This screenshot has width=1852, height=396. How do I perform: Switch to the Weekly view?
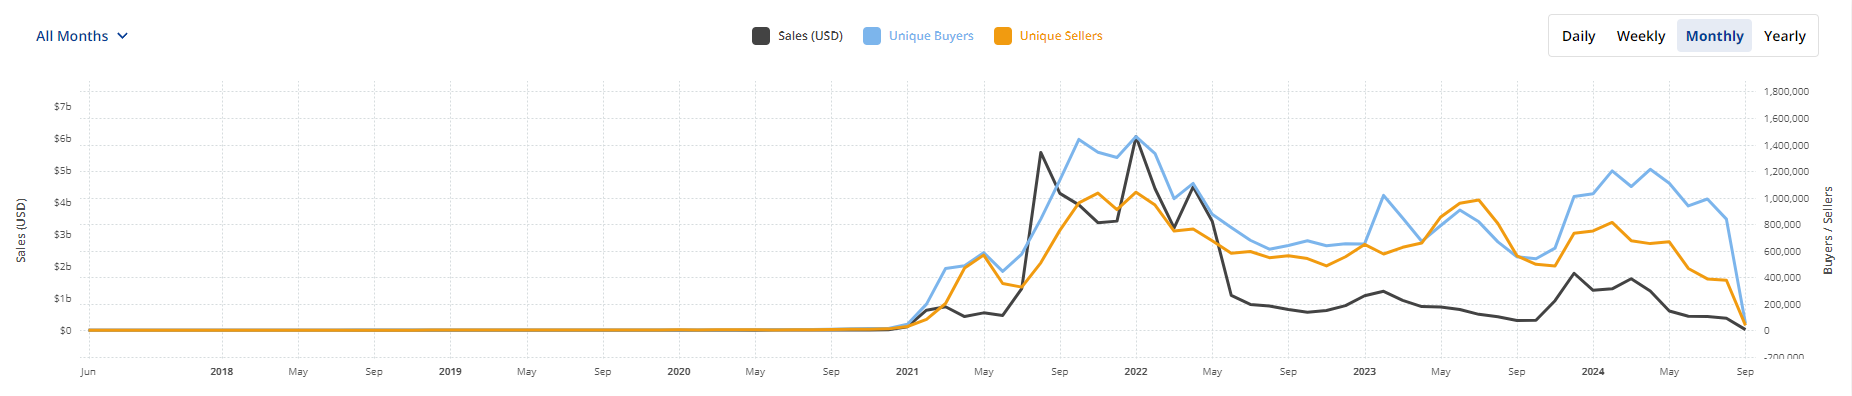coord(1641,36)
